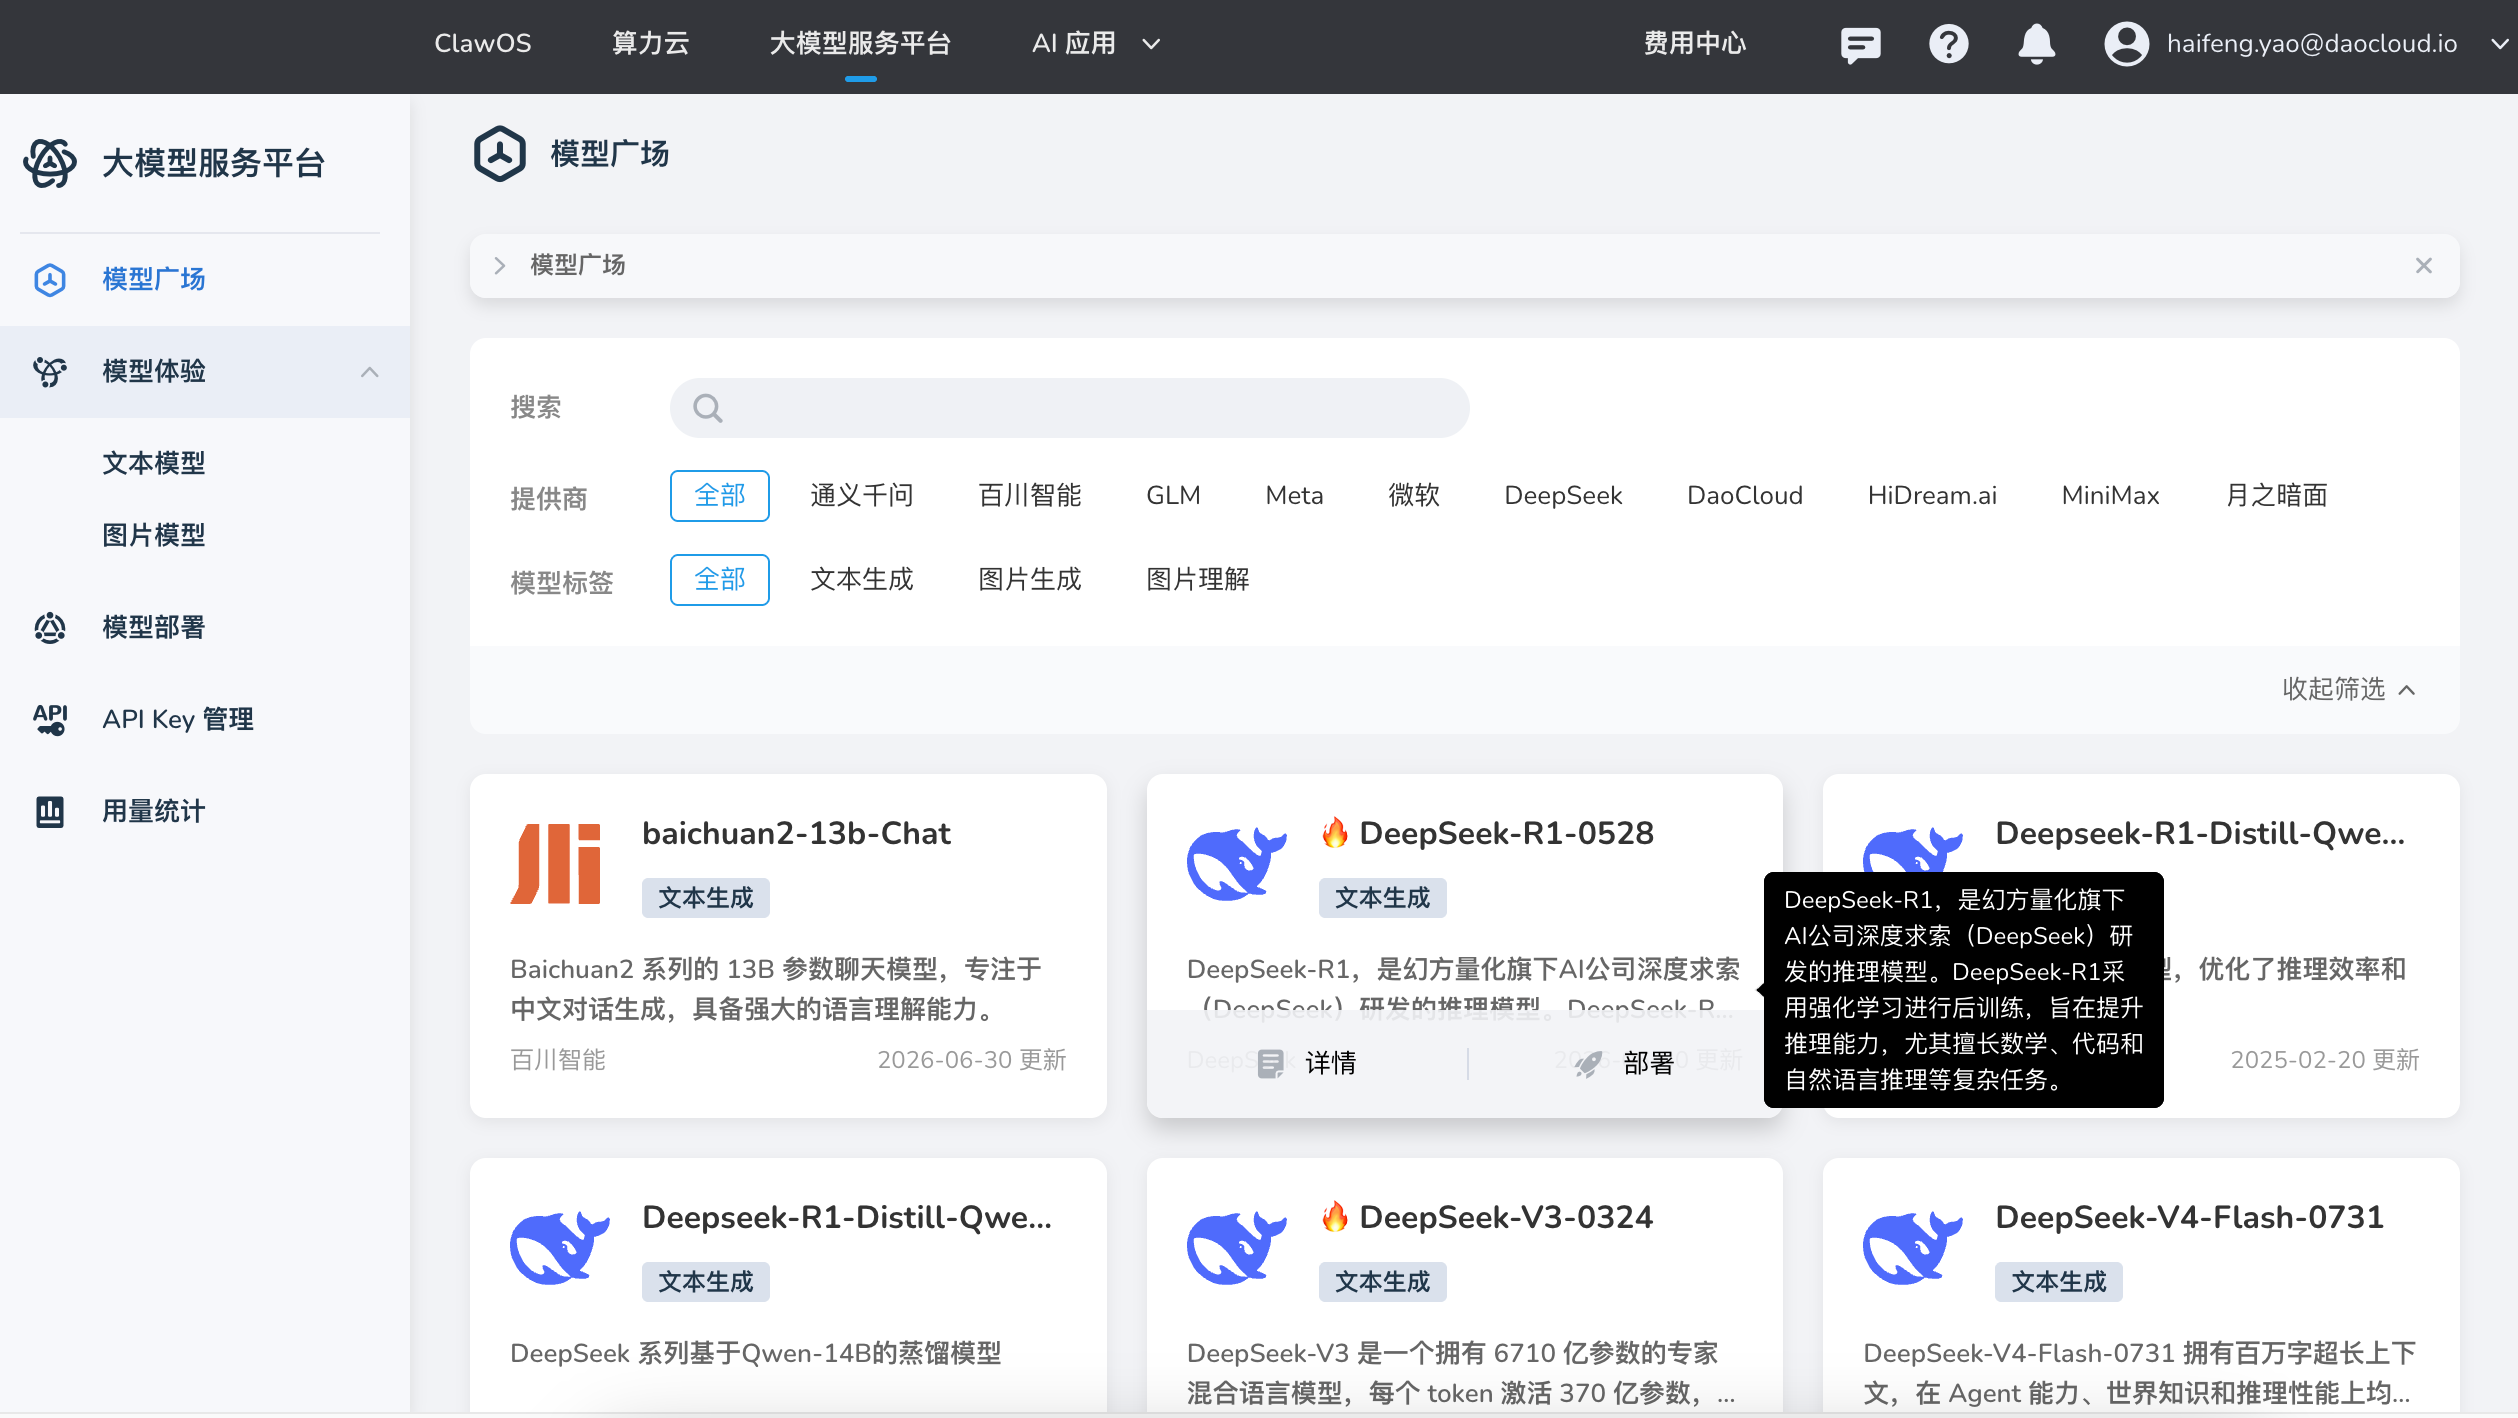Screen dimensions: 2518x1418
Task: Click the 模型部署 sidebar icon
Action: click(50, 627)
